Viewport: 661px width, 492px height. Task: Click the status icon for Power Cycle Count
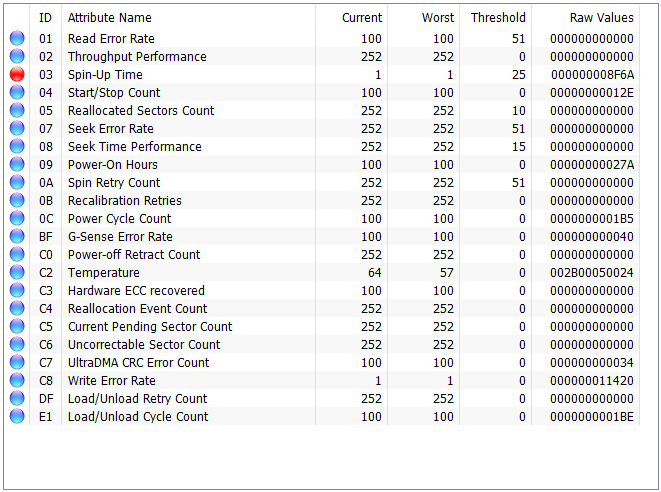point(17,218)
